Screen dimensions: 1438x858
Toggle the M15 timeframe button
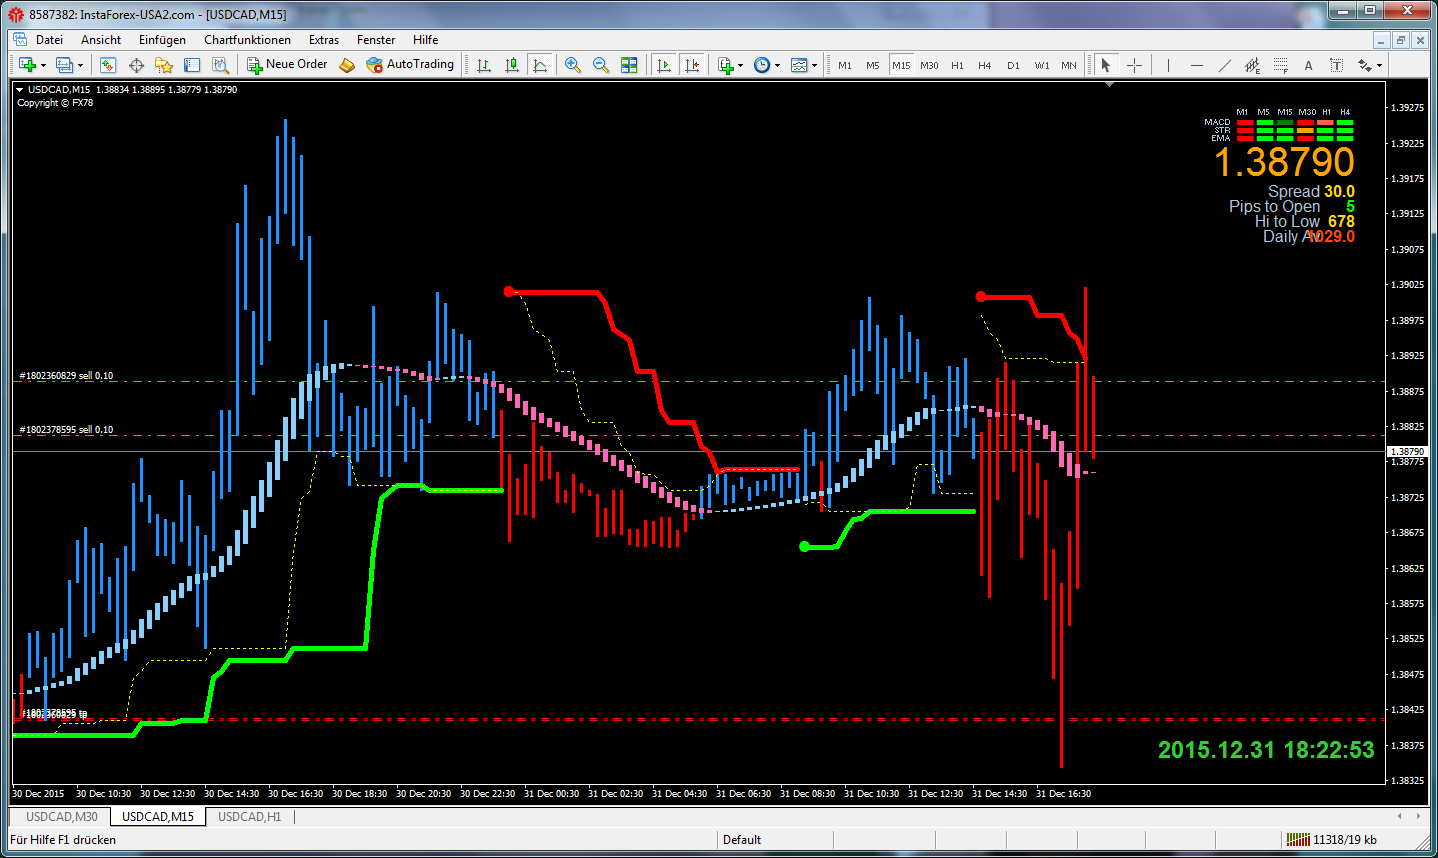coord(901,65)
